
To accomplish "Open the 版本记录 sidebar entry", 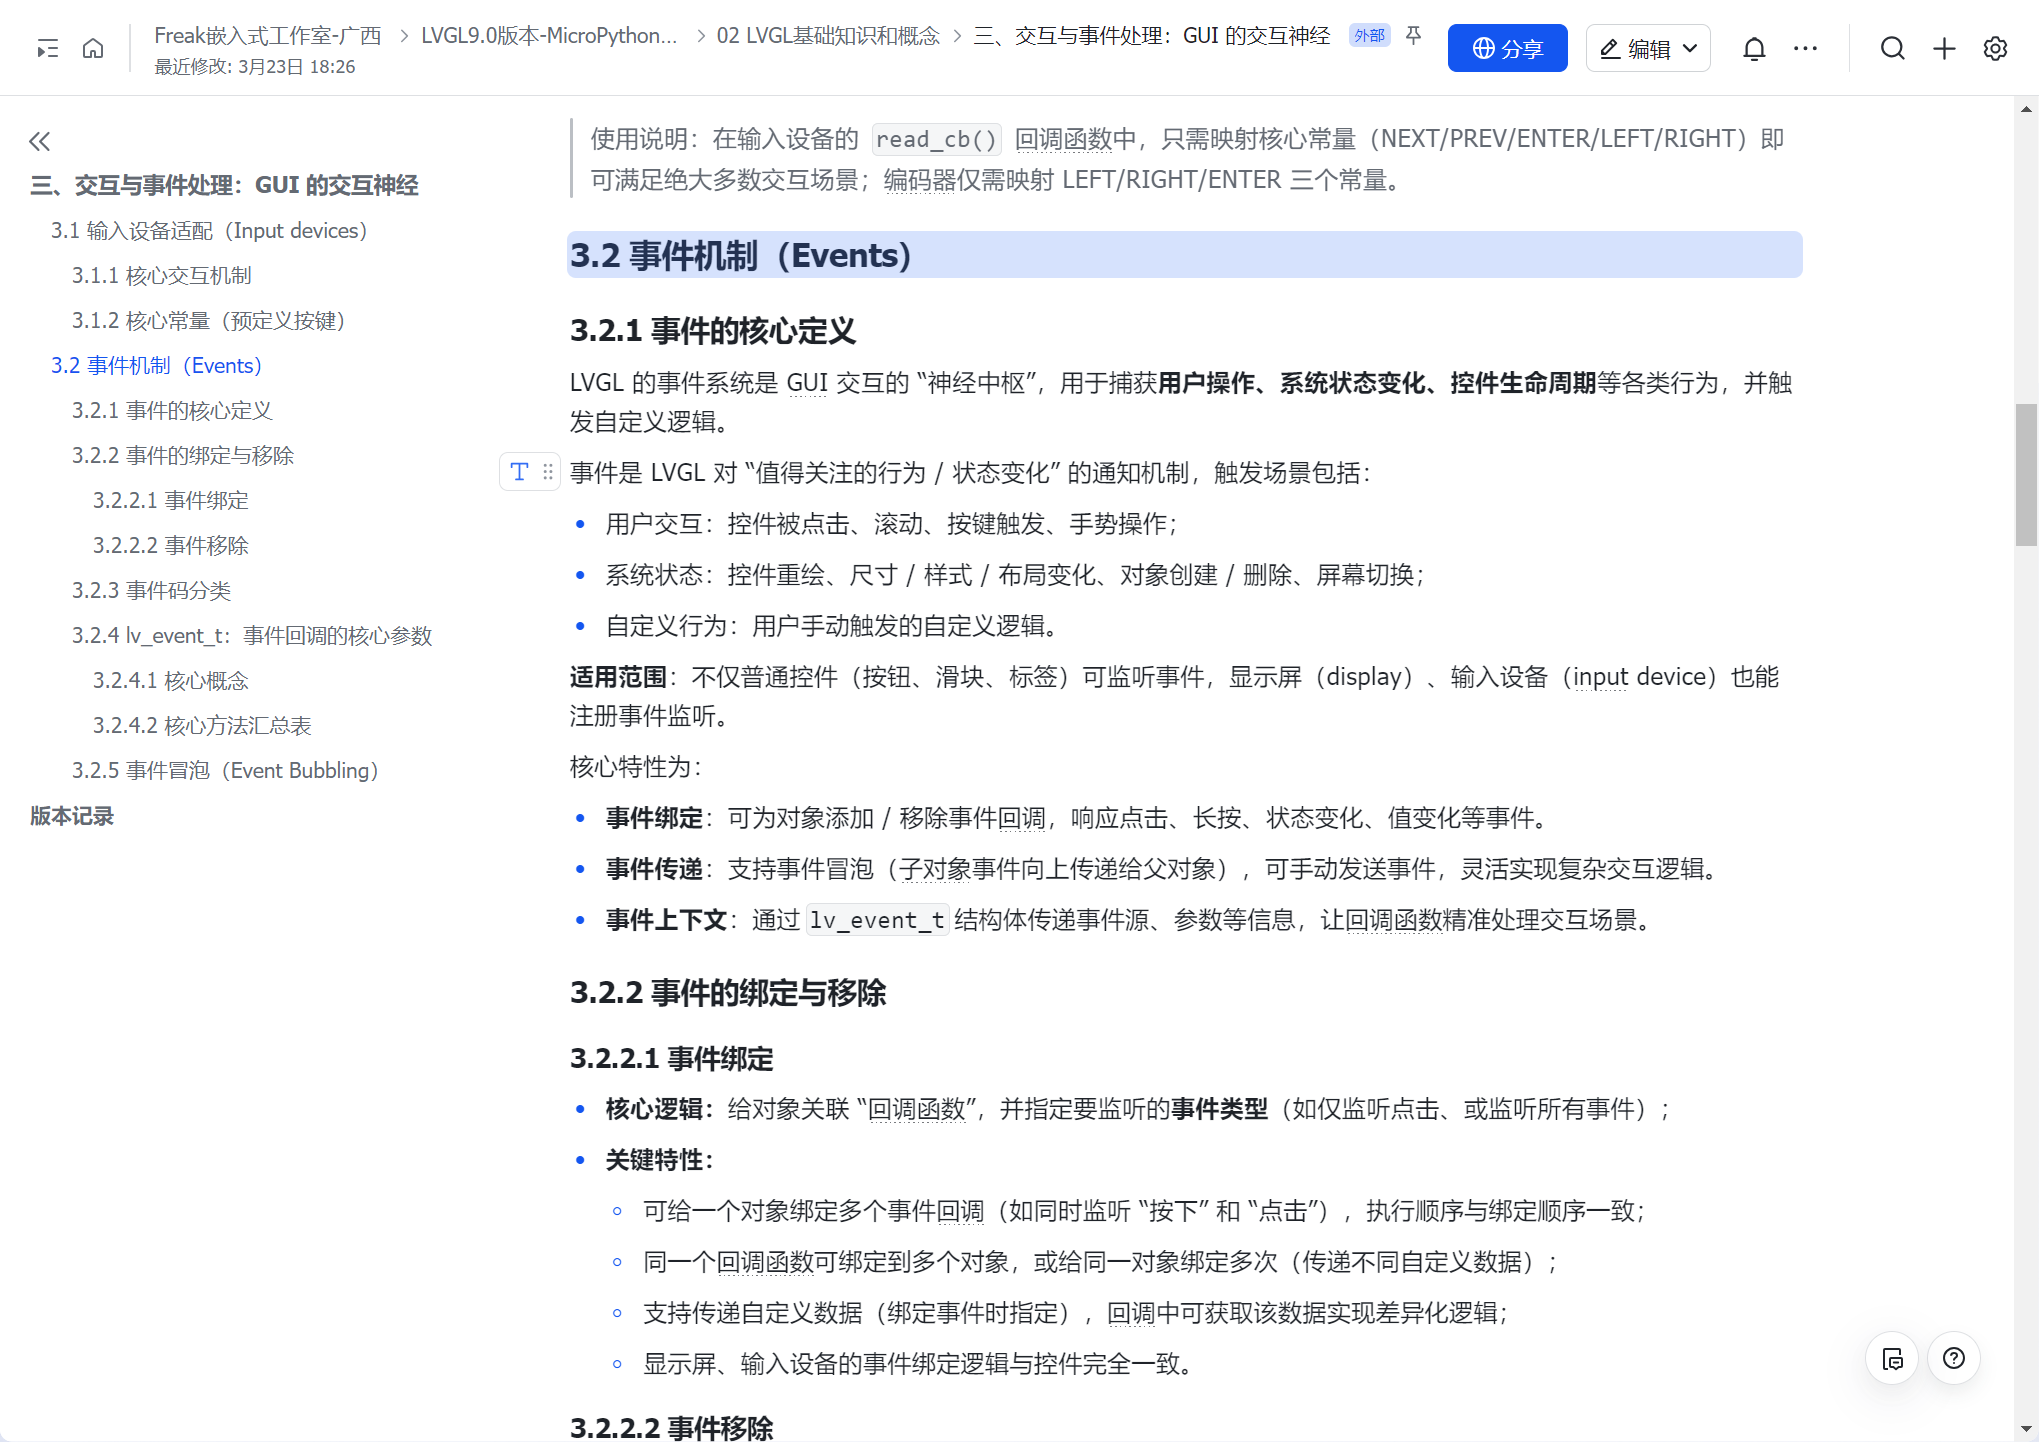I will point(71,816).
